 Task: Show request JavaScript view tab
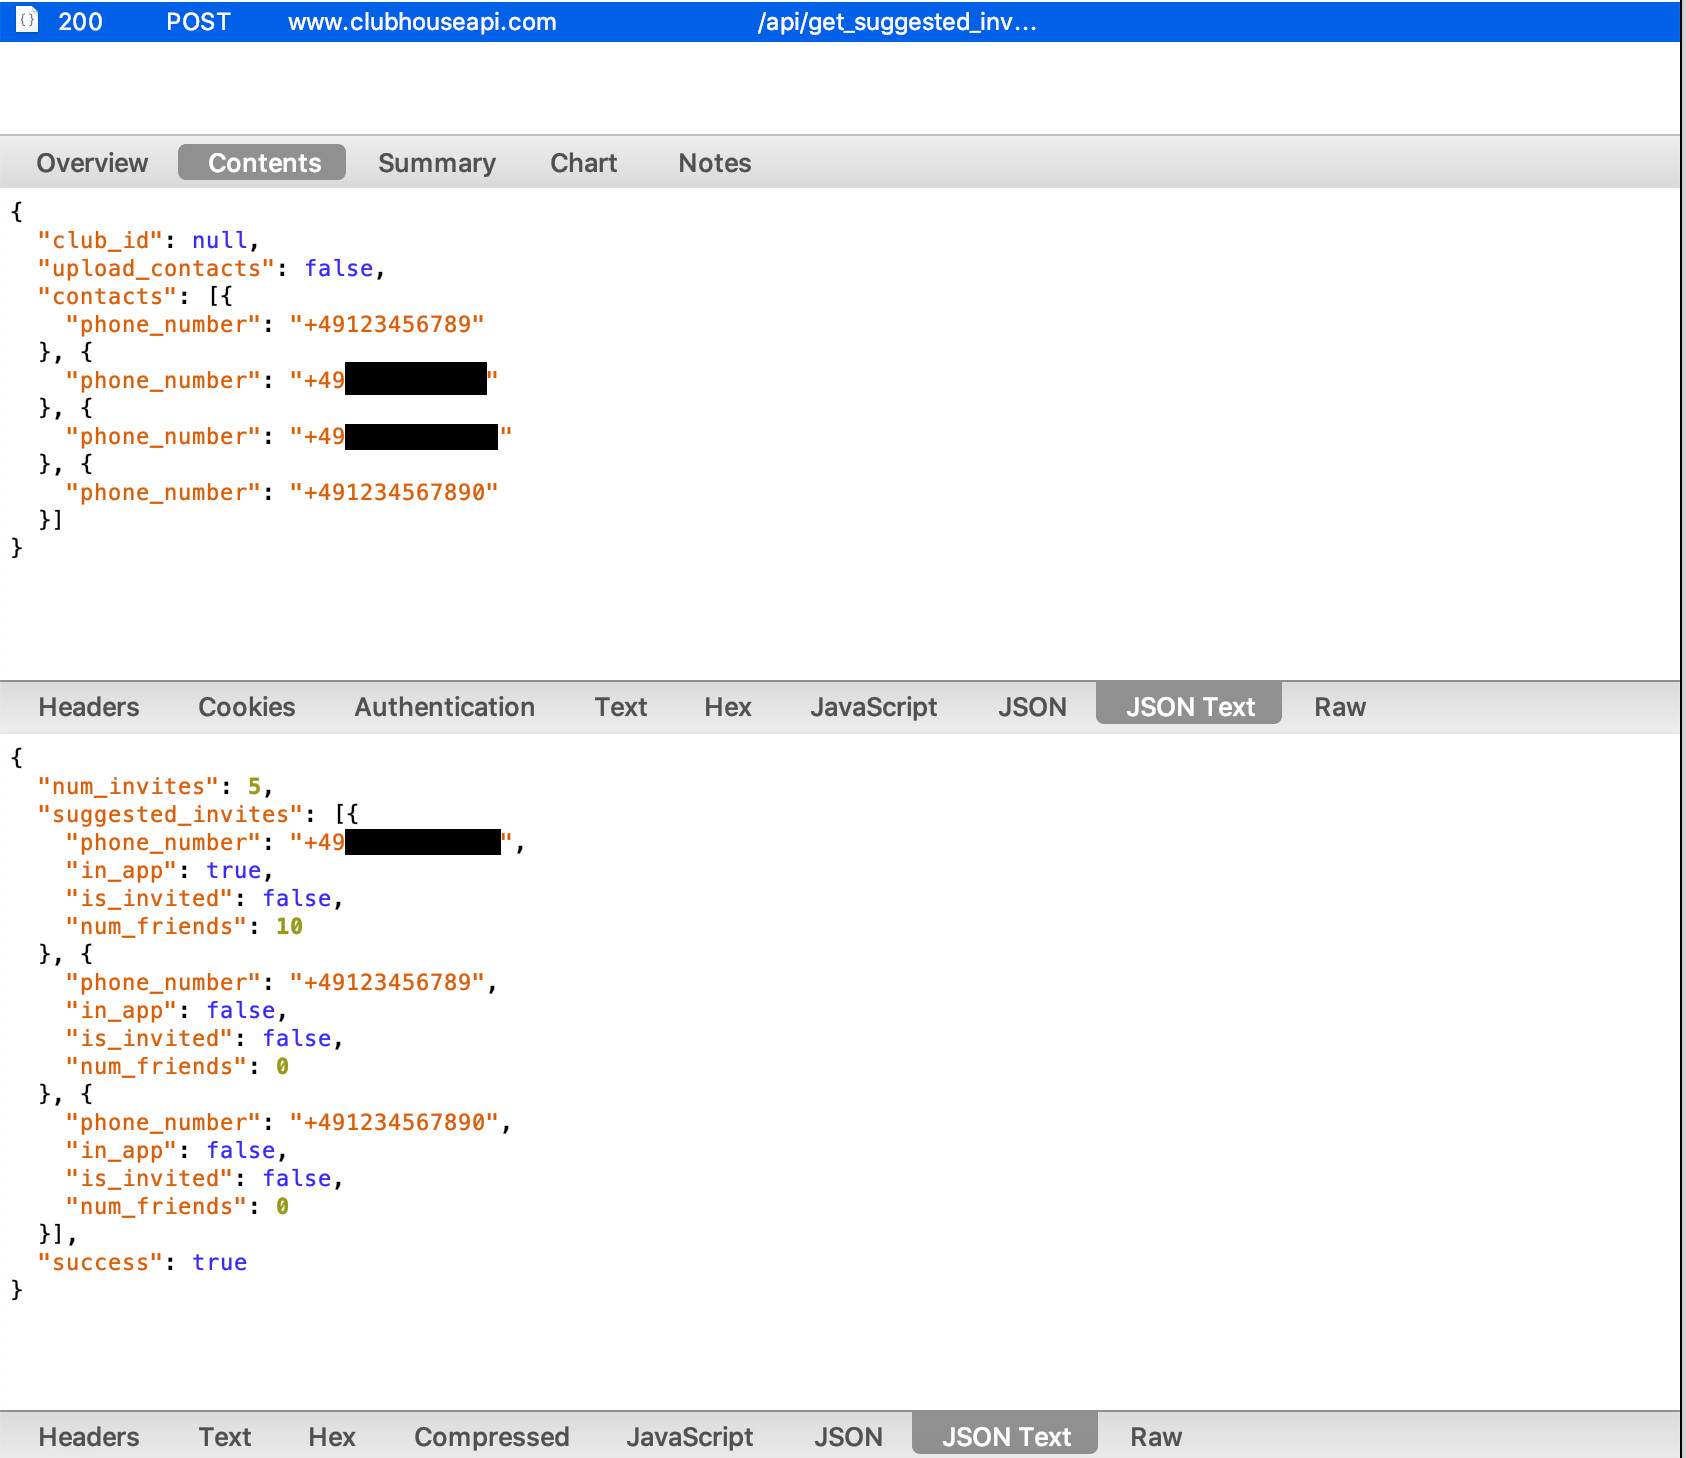coord(874,707)
